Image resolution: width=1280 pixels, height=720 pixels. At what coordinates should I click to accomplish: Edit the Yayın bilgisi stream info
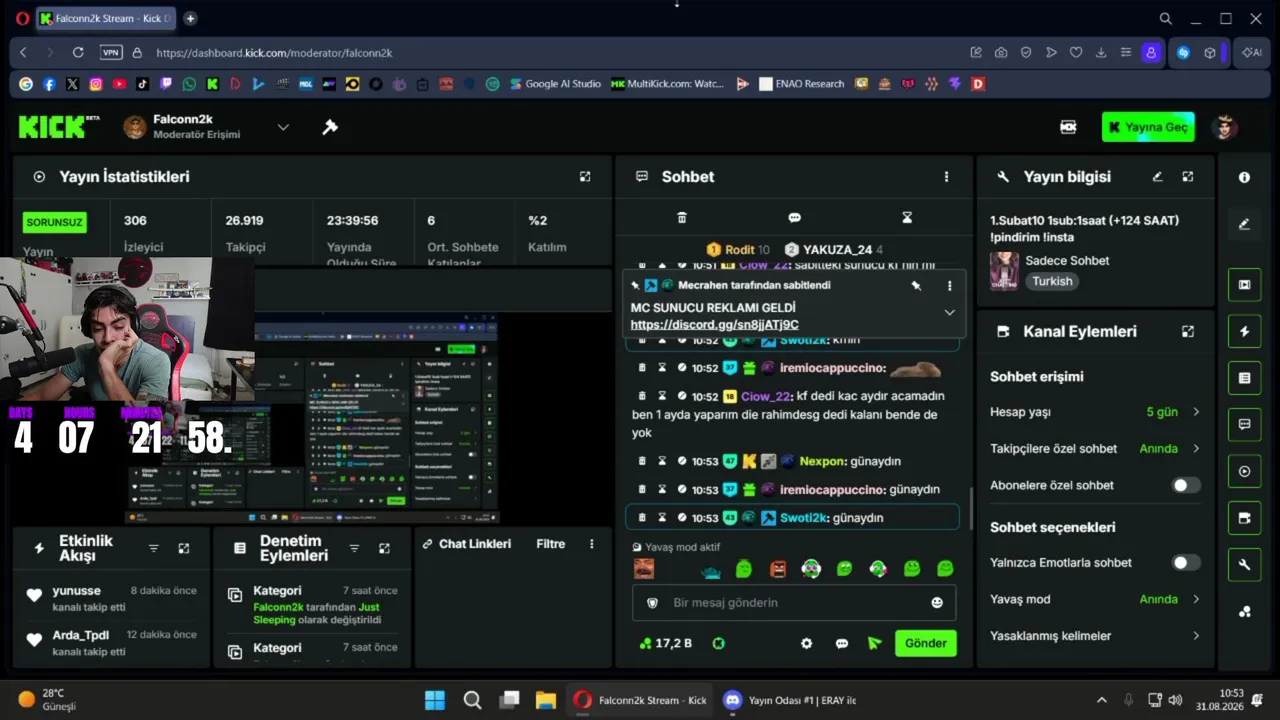(x=1157, y=177)
